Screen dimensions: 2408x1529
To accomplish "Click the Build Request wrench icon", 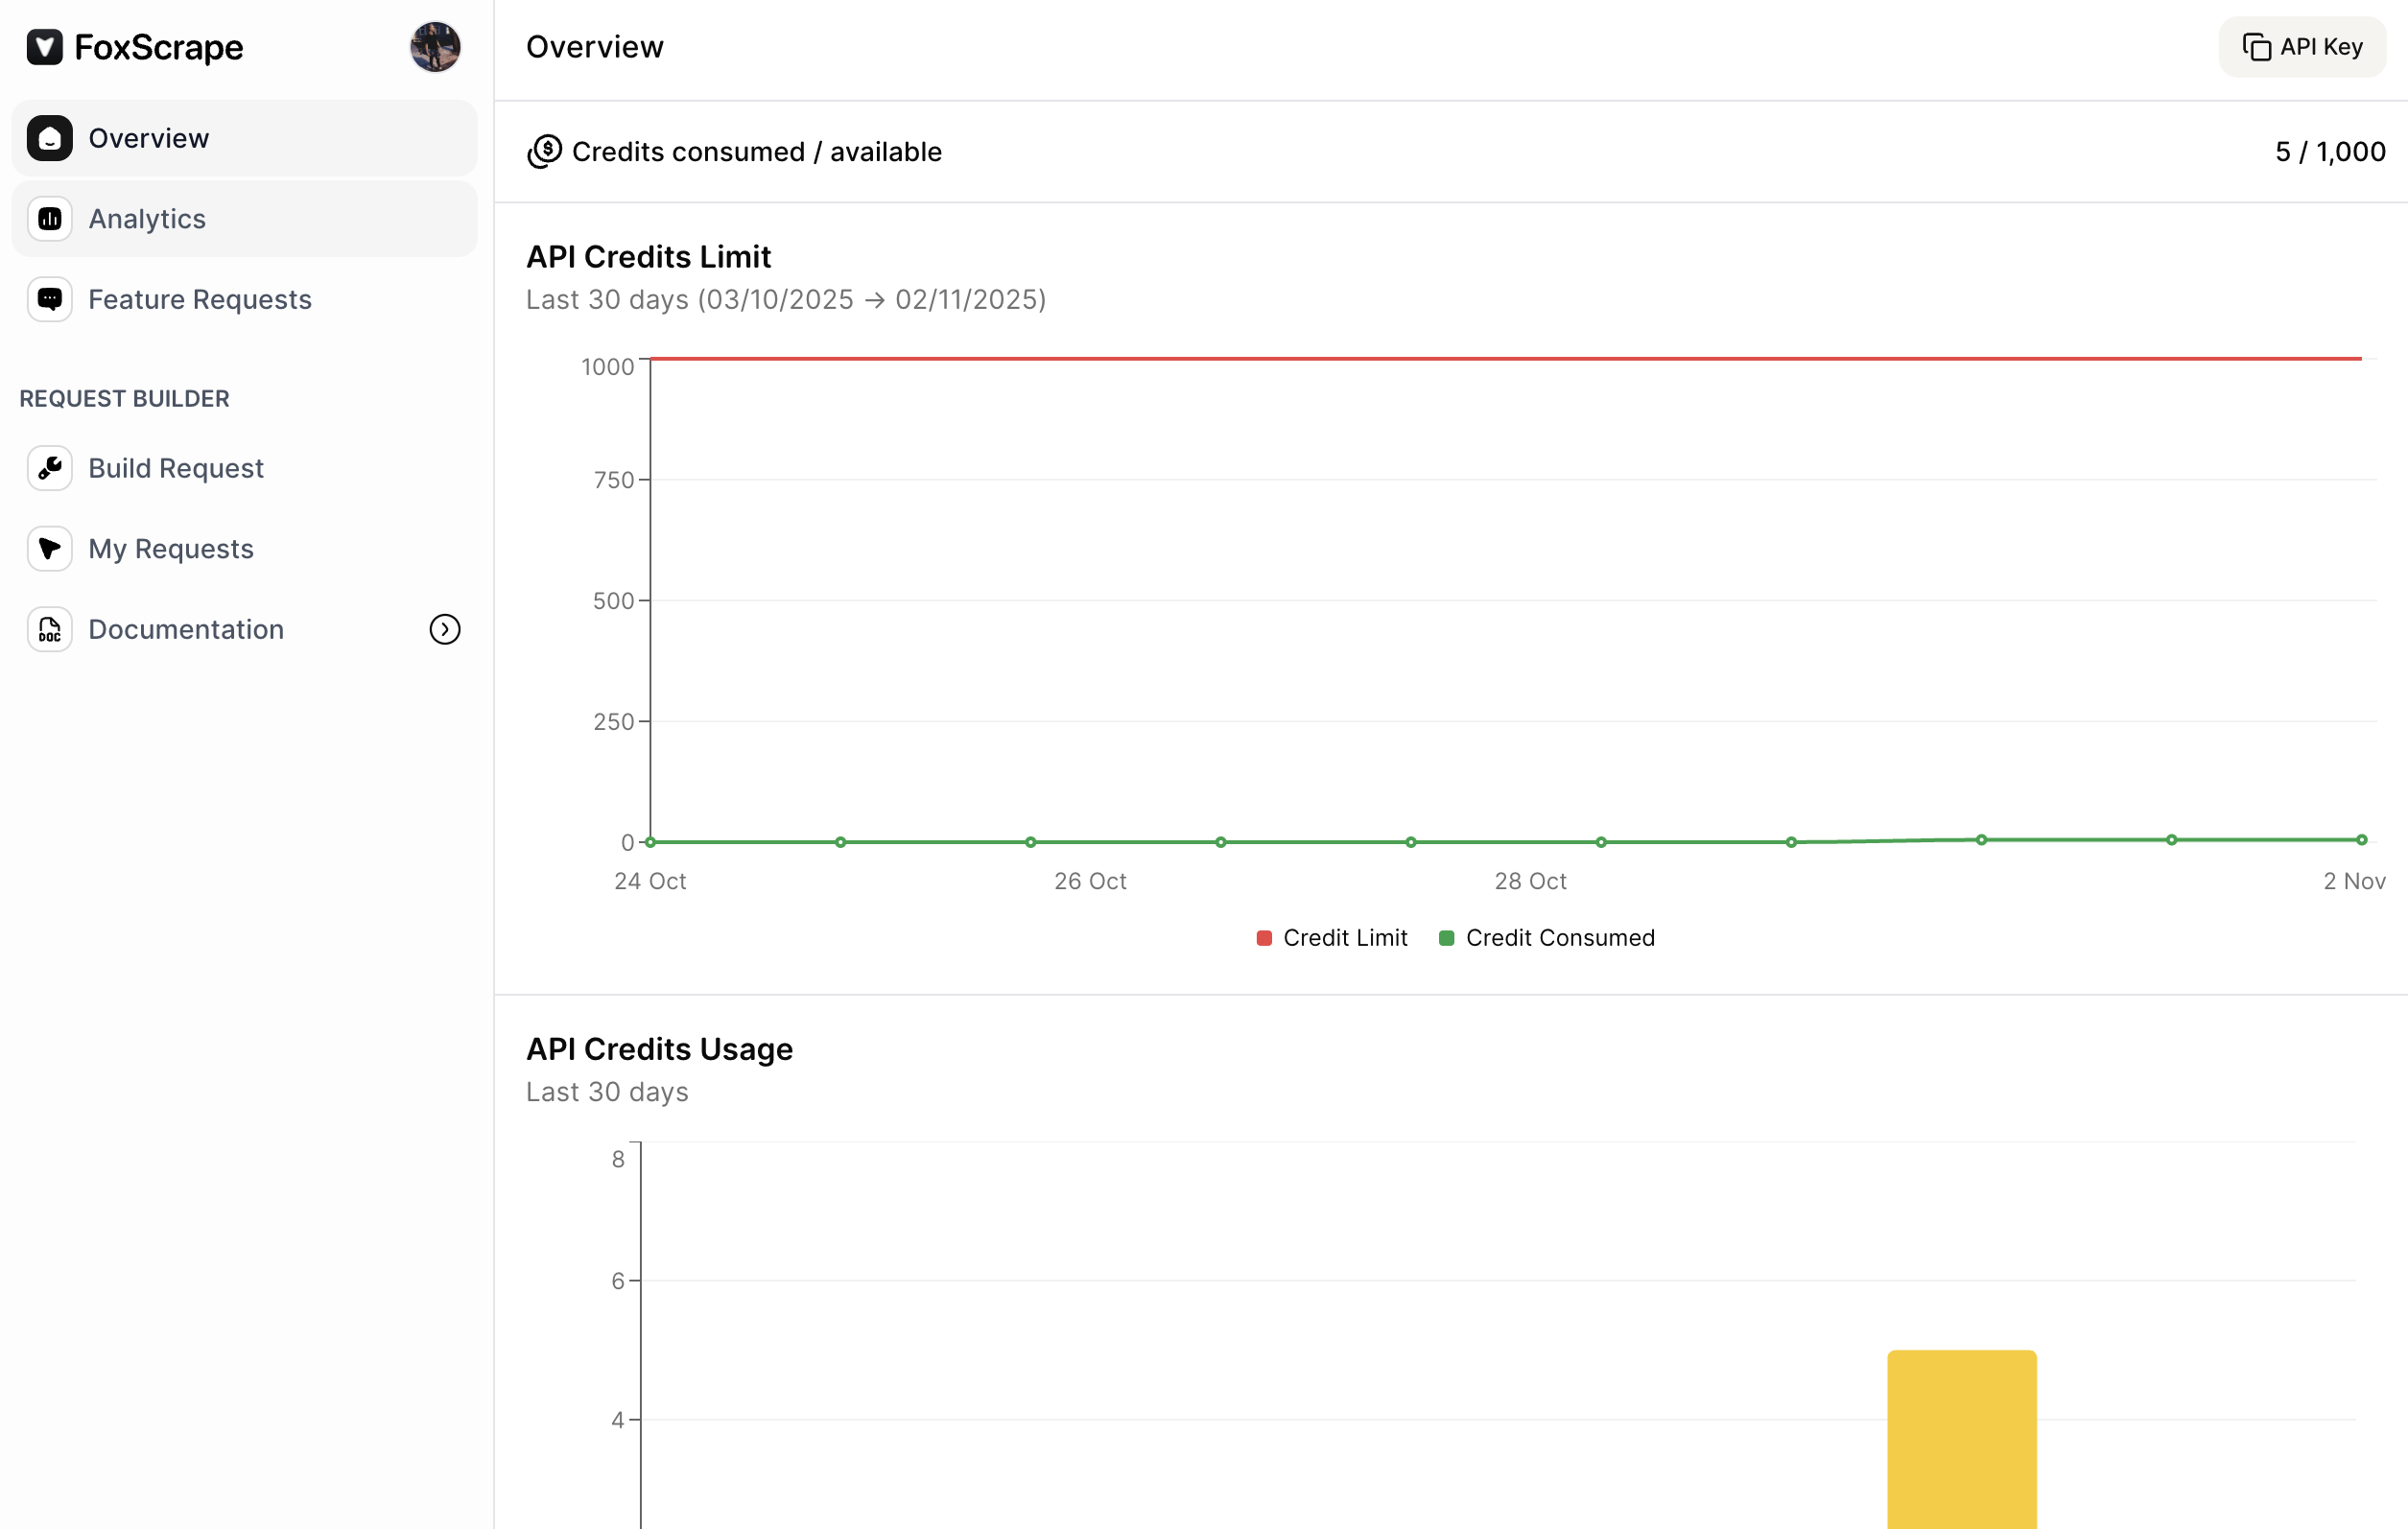I will [x=50, y=468].
